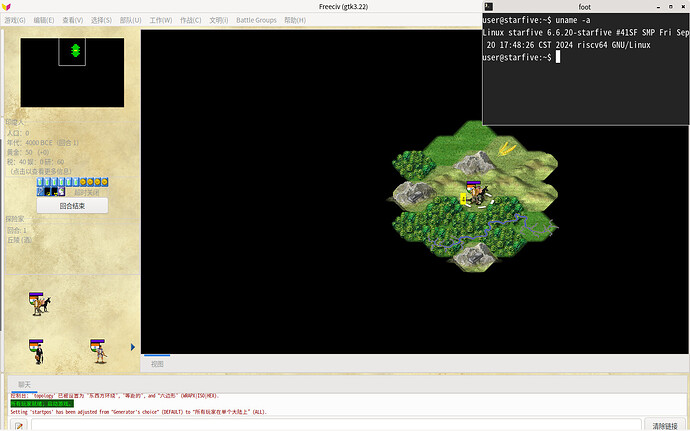This screenshot has width=690, height=431.
Task: Click the 年代: 4000 BCE info line
Action: coord(43,143)
